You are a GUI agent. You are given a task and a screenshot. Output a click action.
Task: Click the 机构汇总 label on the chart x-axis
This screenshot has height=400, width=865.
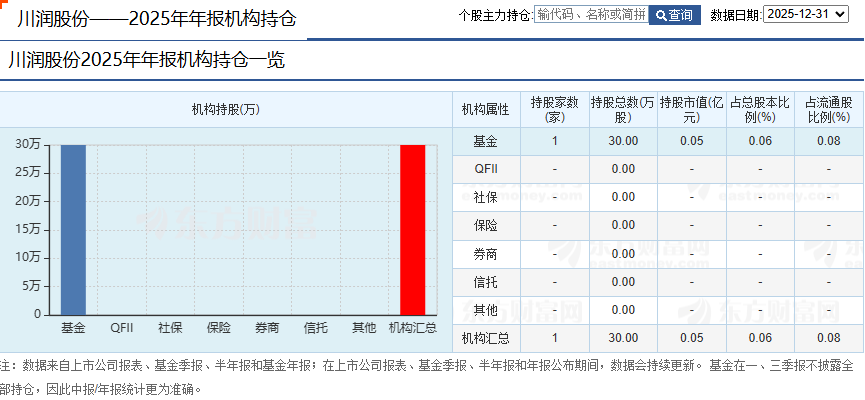click(413, 328)
